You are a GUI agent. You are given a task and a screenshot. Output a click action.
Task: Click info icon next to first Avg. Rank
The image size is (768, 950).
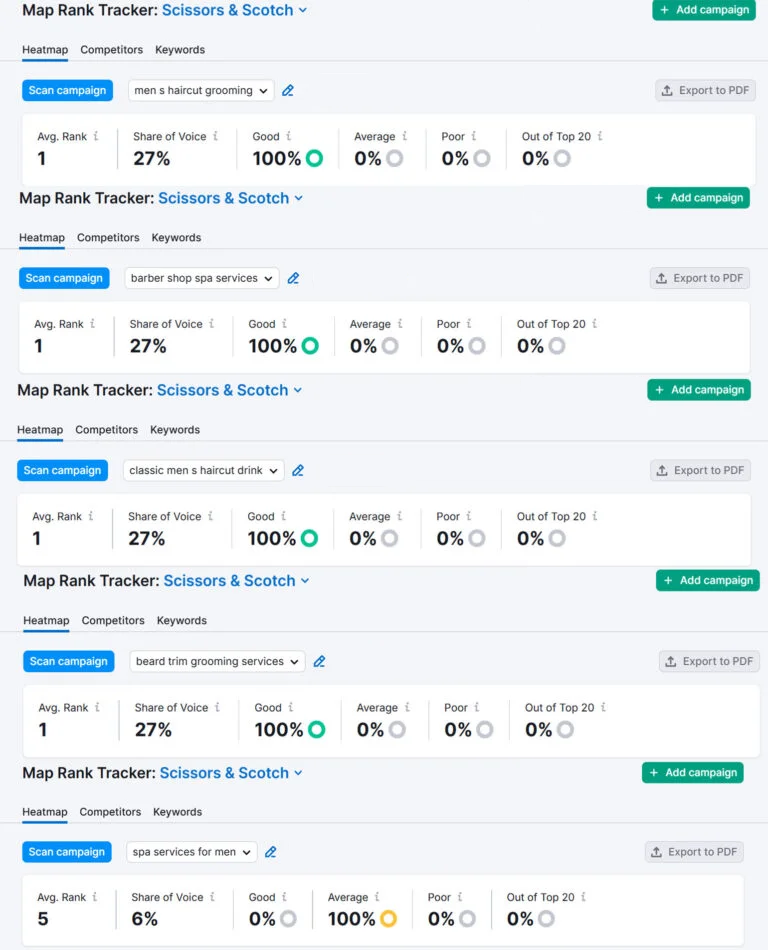(x=96, y=136)
